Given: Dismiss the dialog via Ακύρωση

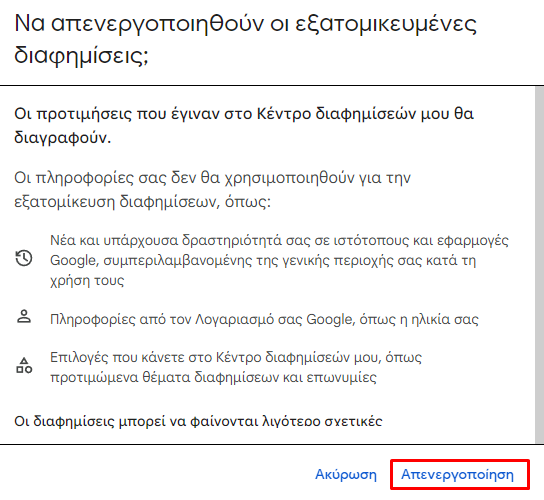Looking at the screenshot, I should (x=346, y=474).
